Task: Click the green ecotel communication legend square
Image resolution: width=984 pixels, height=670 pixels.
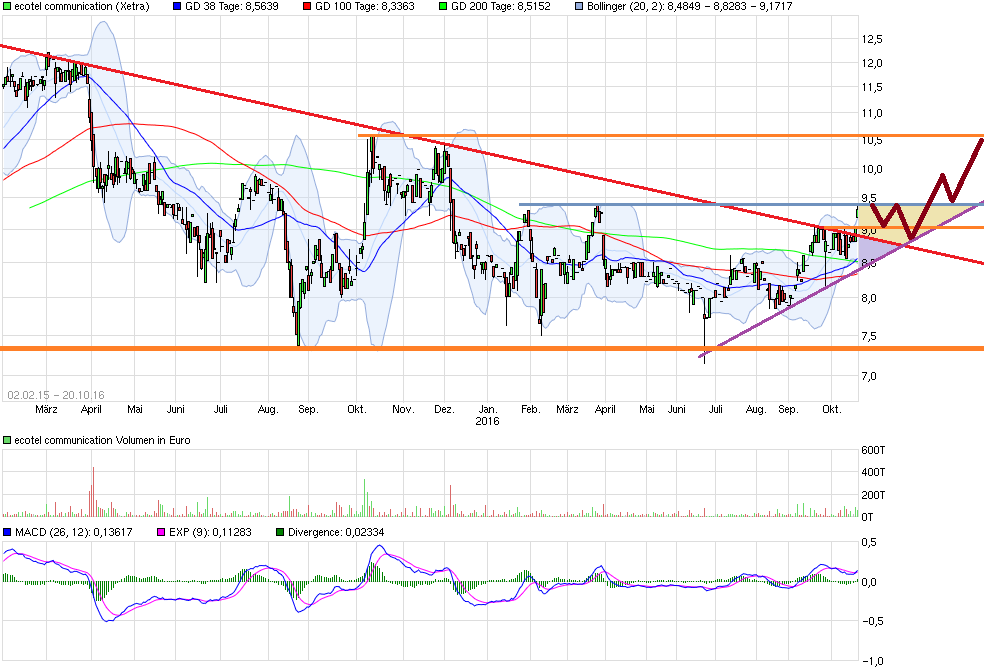Action: pyautogui.click(x=7, y=6)
